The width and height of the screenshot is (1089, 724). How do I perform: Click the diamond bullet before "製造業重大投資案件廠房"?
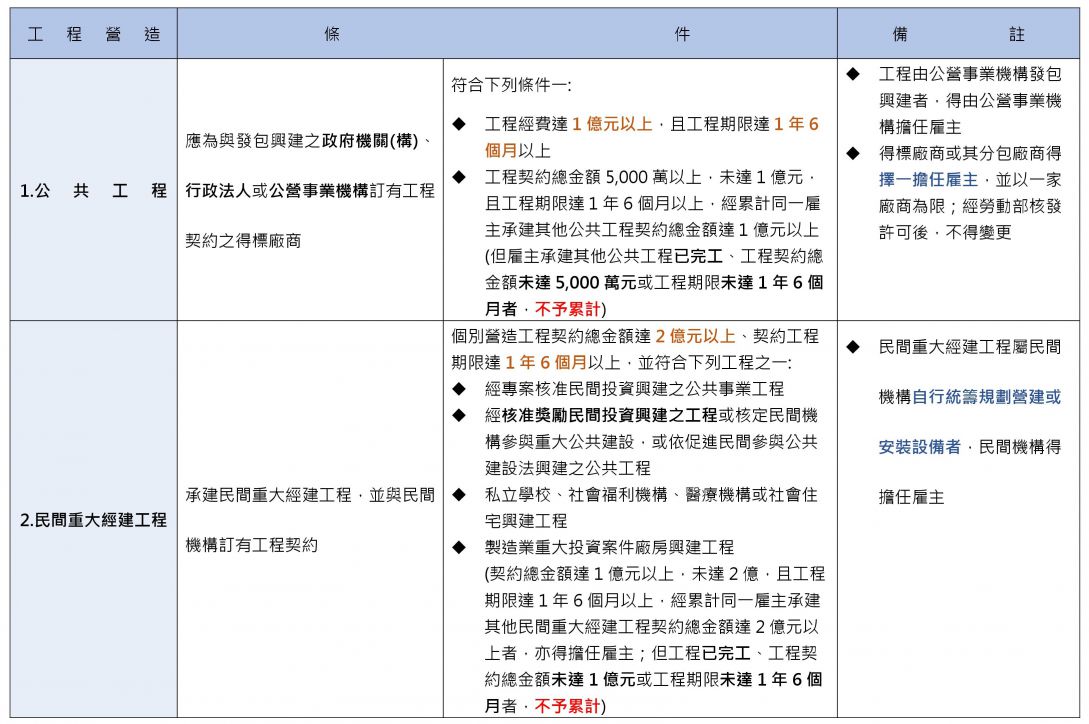pos(459,547)
